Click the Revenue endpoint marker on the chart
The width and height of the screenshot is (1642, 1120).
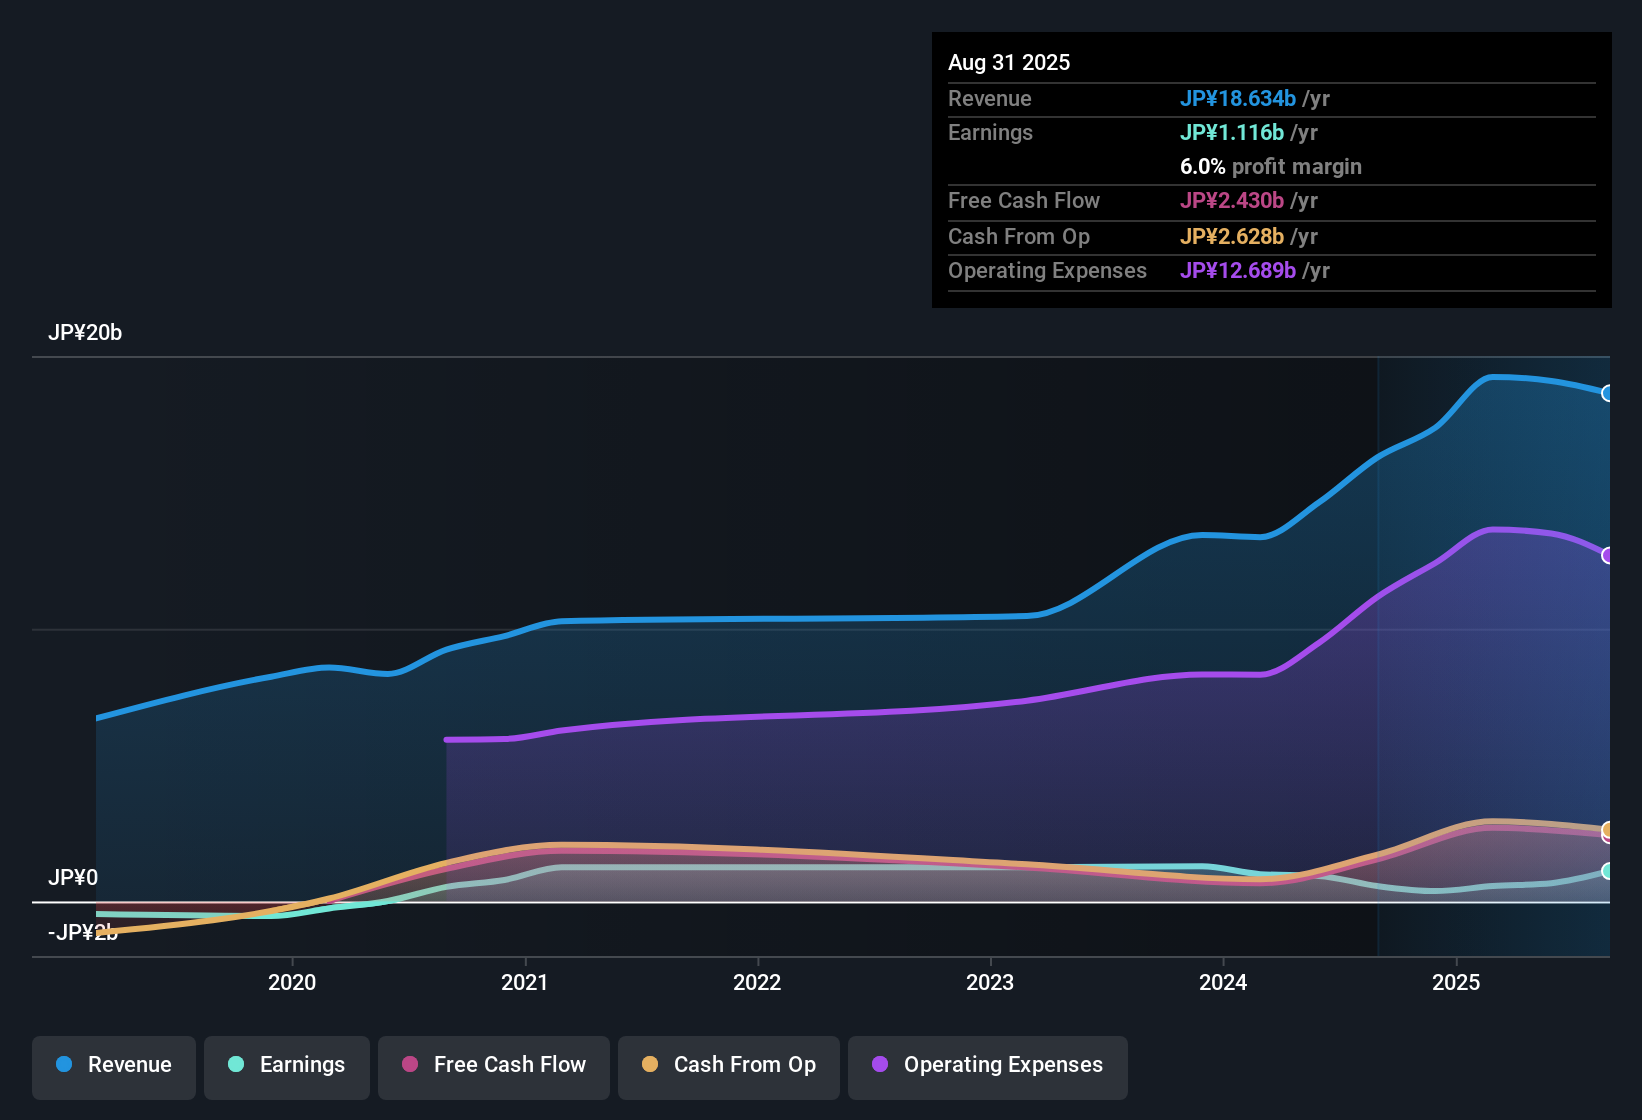pos(1607,394)
